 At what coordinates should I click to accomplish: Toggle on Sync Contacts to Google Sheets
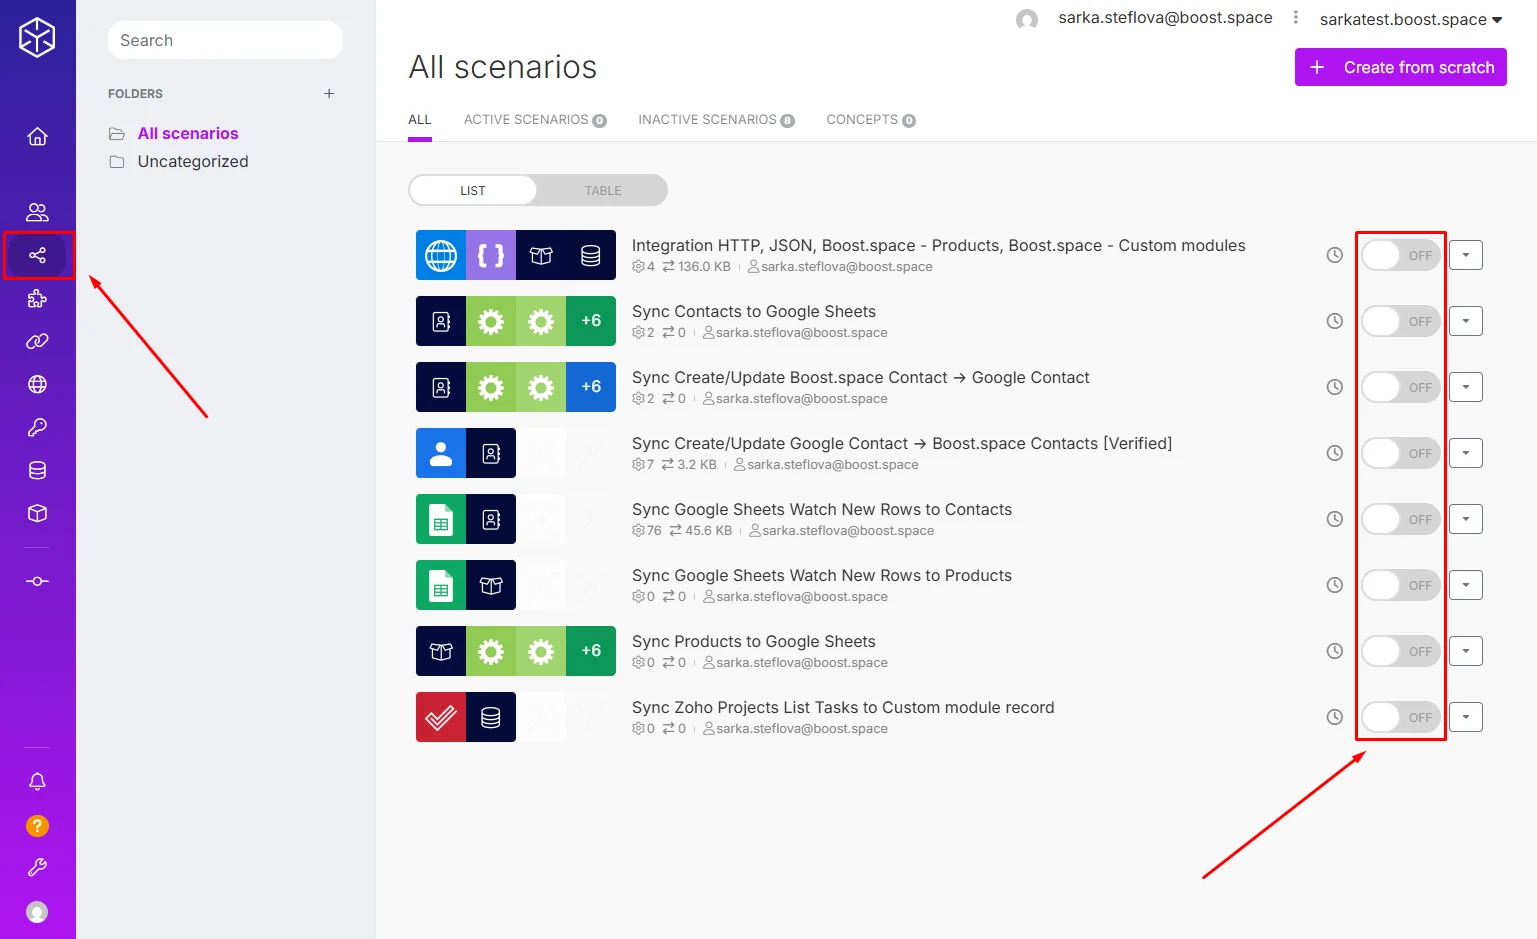click(x=1401, y=321)
